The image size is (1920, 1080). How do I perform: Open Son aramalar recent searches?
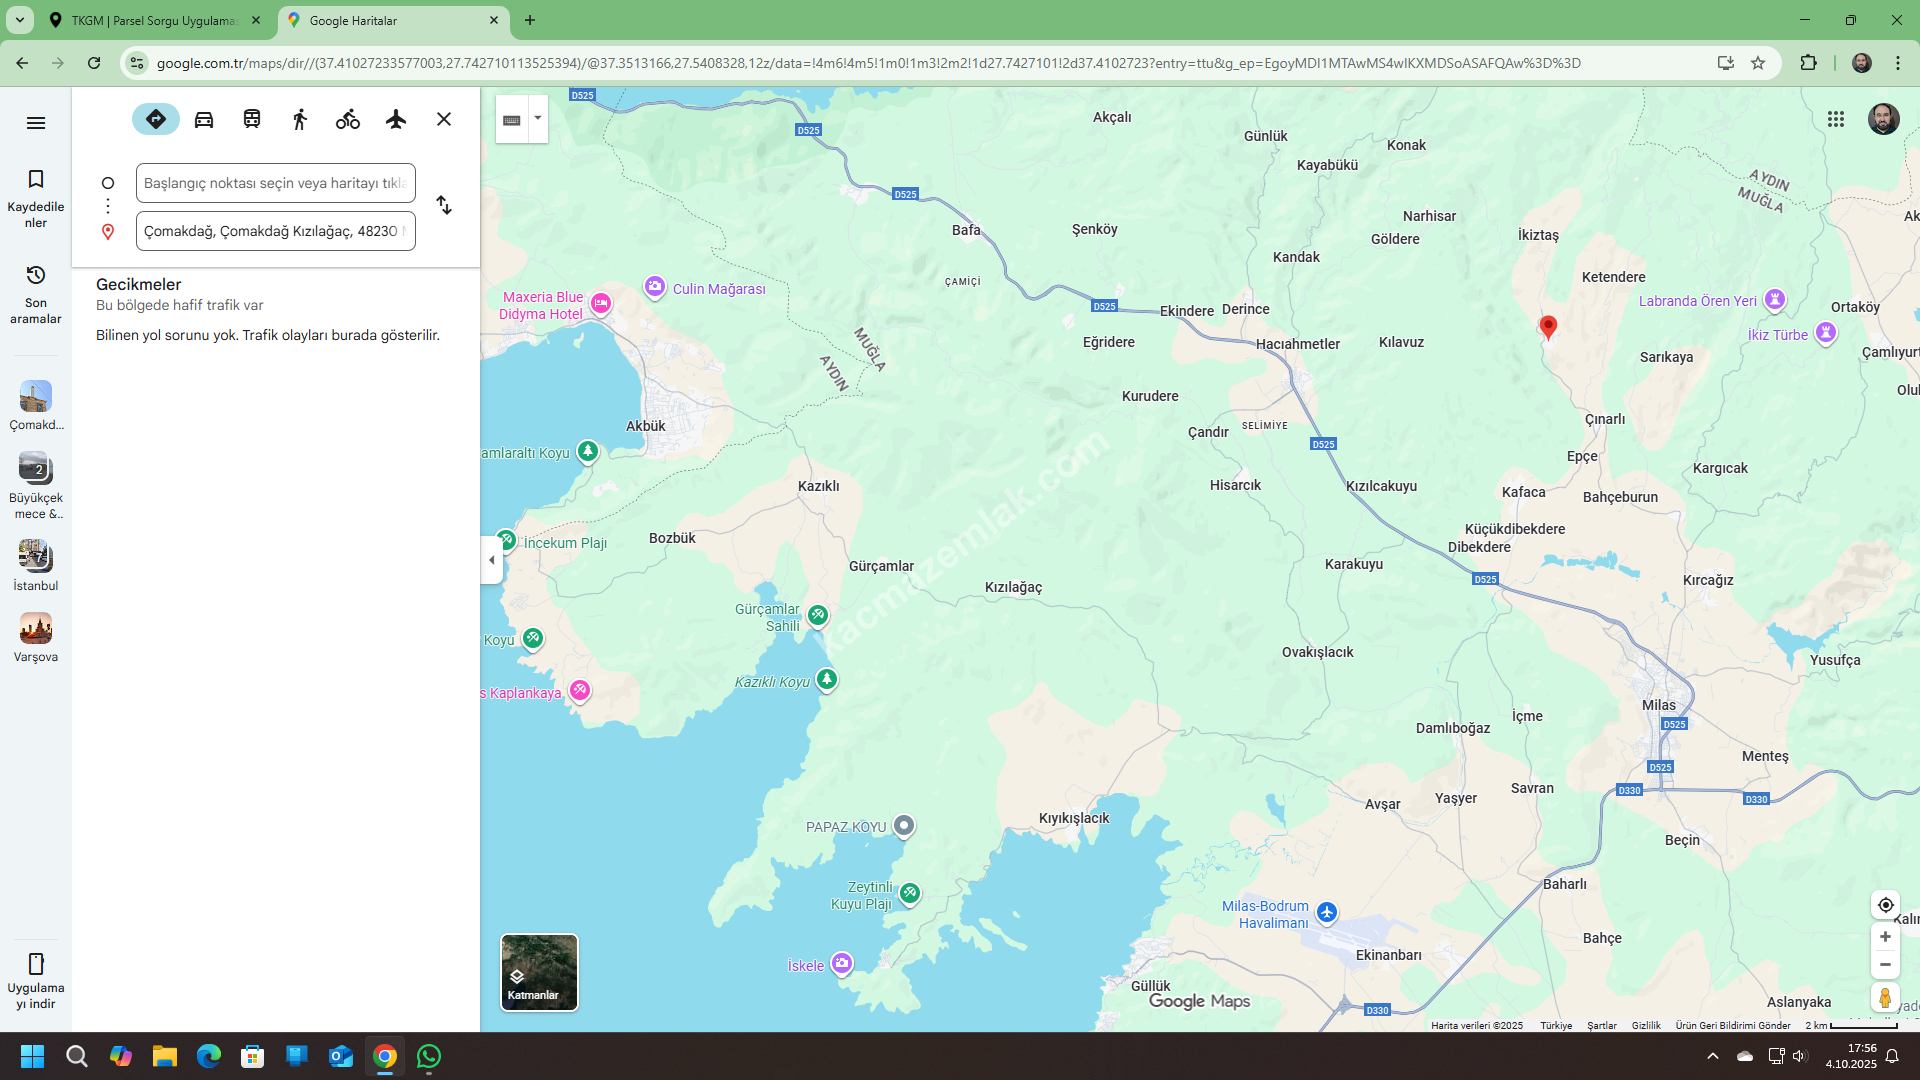point(36,293)
